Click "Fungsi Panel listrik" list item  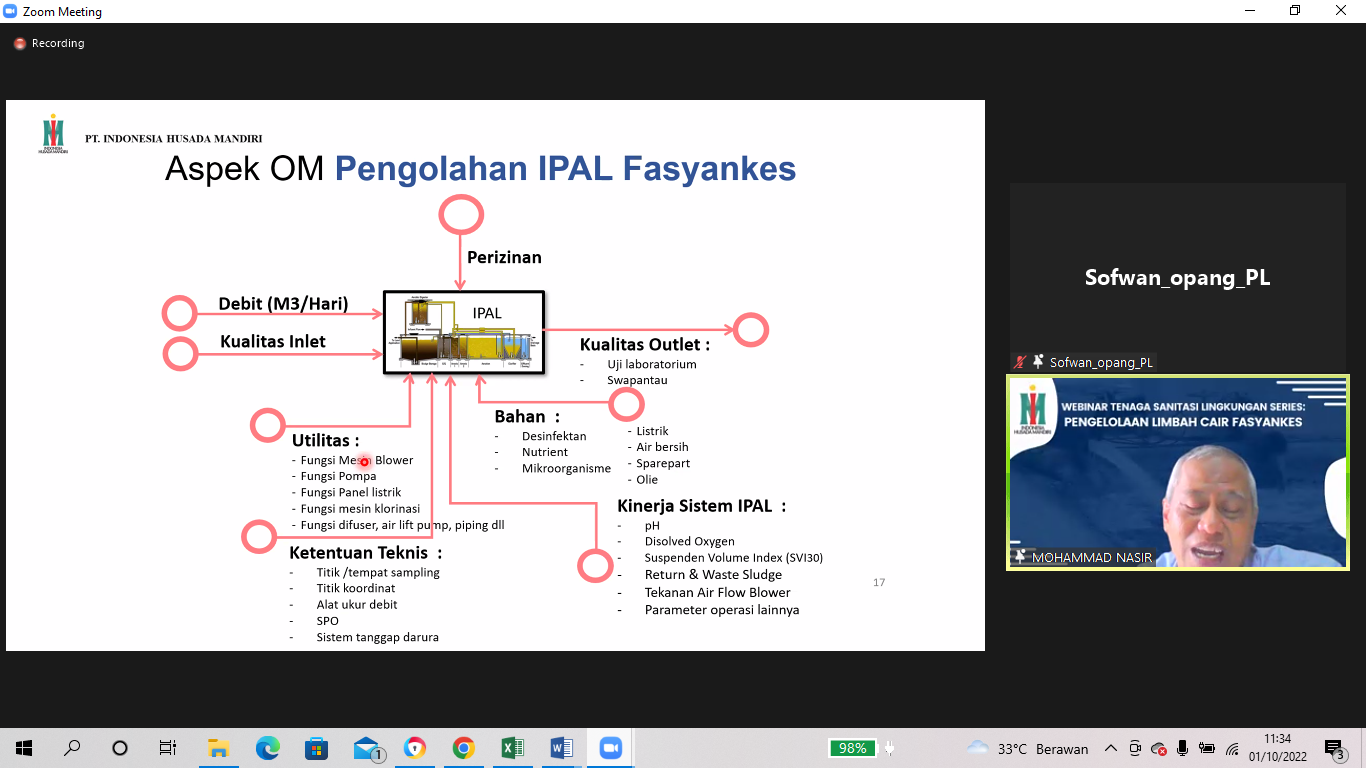(x=351, y=492)
